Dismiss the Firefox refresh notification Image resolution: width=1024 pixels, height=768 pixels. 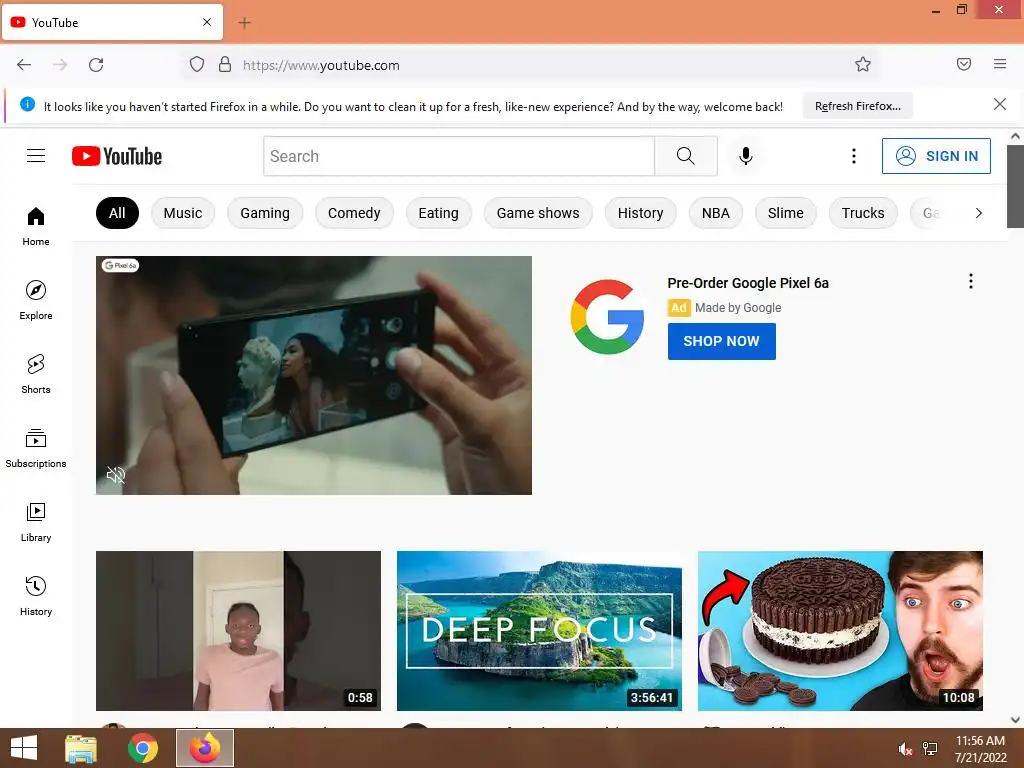(1000, 104)
